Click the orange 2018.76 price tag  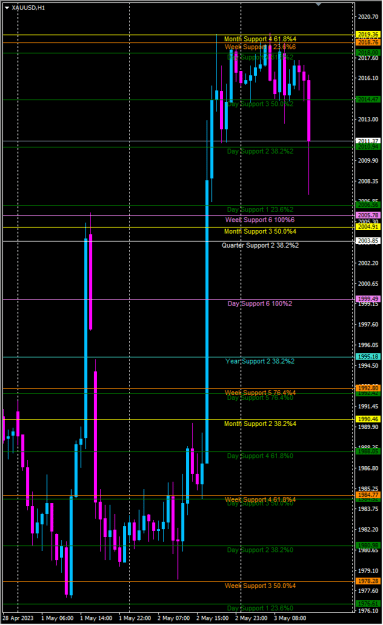[x=368, y=42]
